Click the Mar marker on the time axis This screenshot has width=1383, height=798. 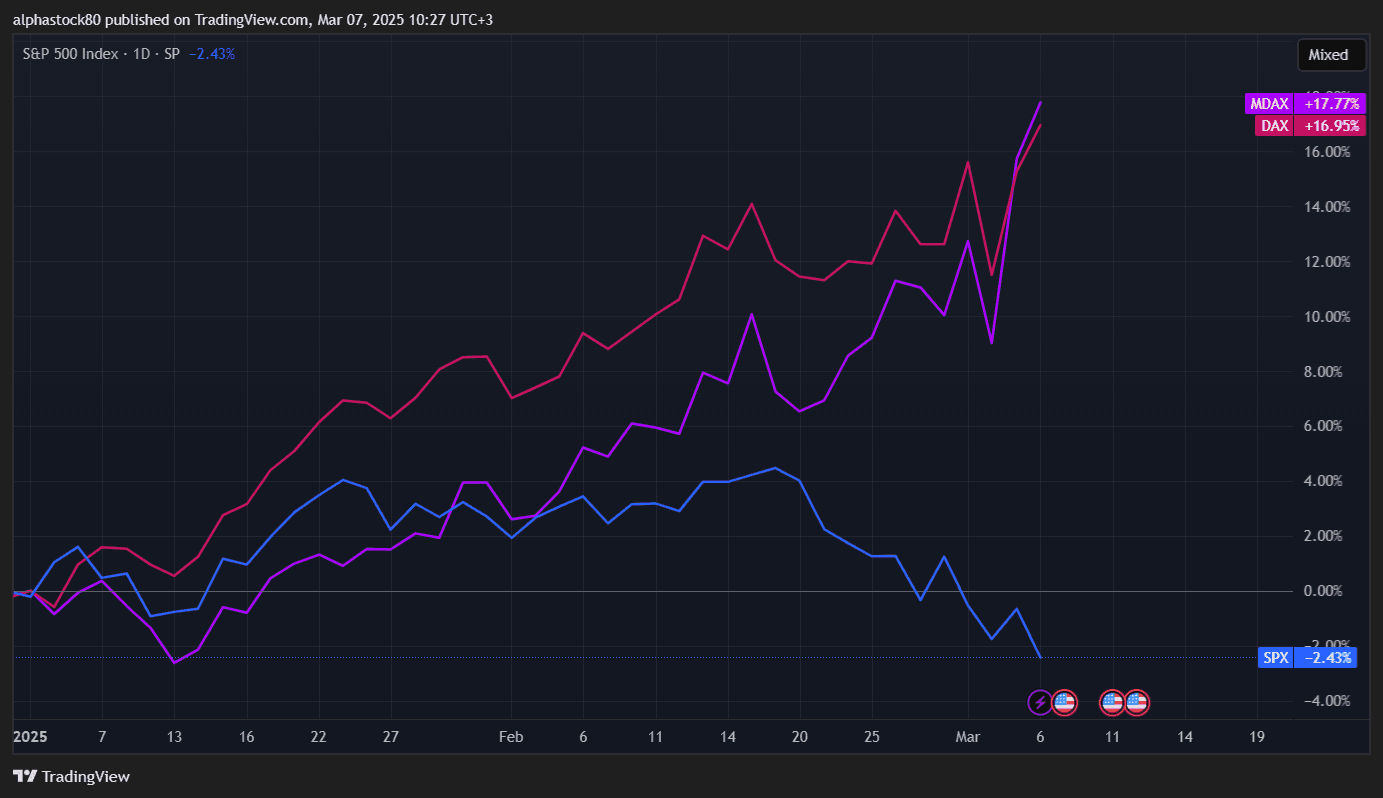click(x=968, y=737)
